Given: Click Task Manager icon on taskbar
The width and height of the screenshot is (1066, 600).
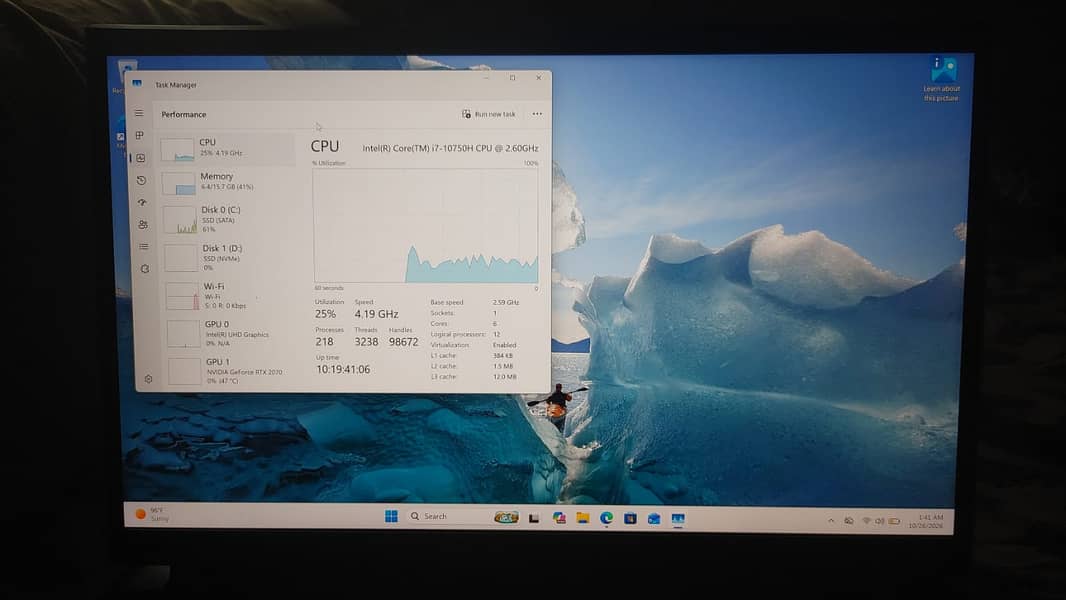Looking at the screenshot, I should coord(678,519).
